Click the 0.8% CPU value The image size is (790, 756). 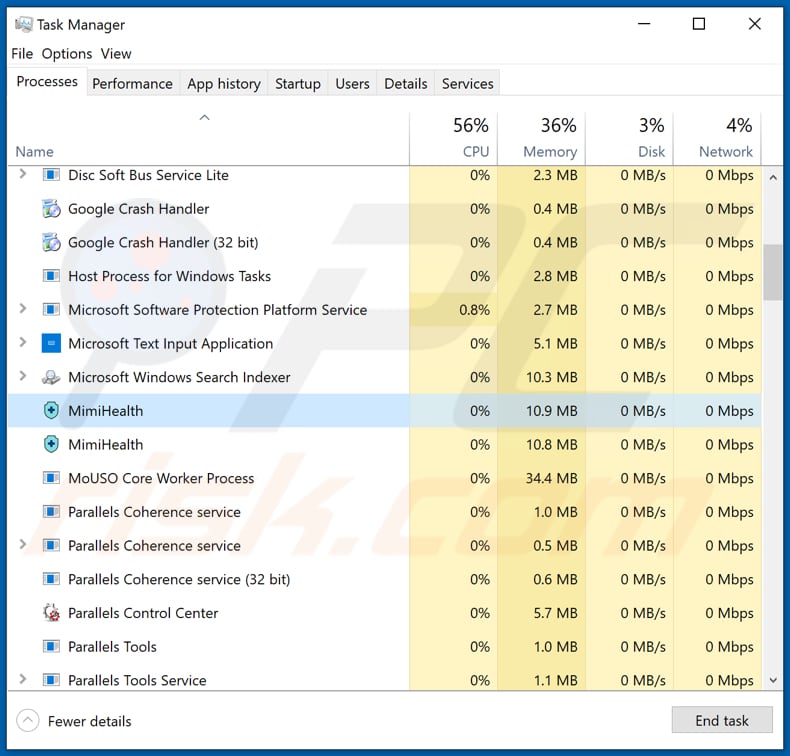pyautogui.click(x=474, y=310)
